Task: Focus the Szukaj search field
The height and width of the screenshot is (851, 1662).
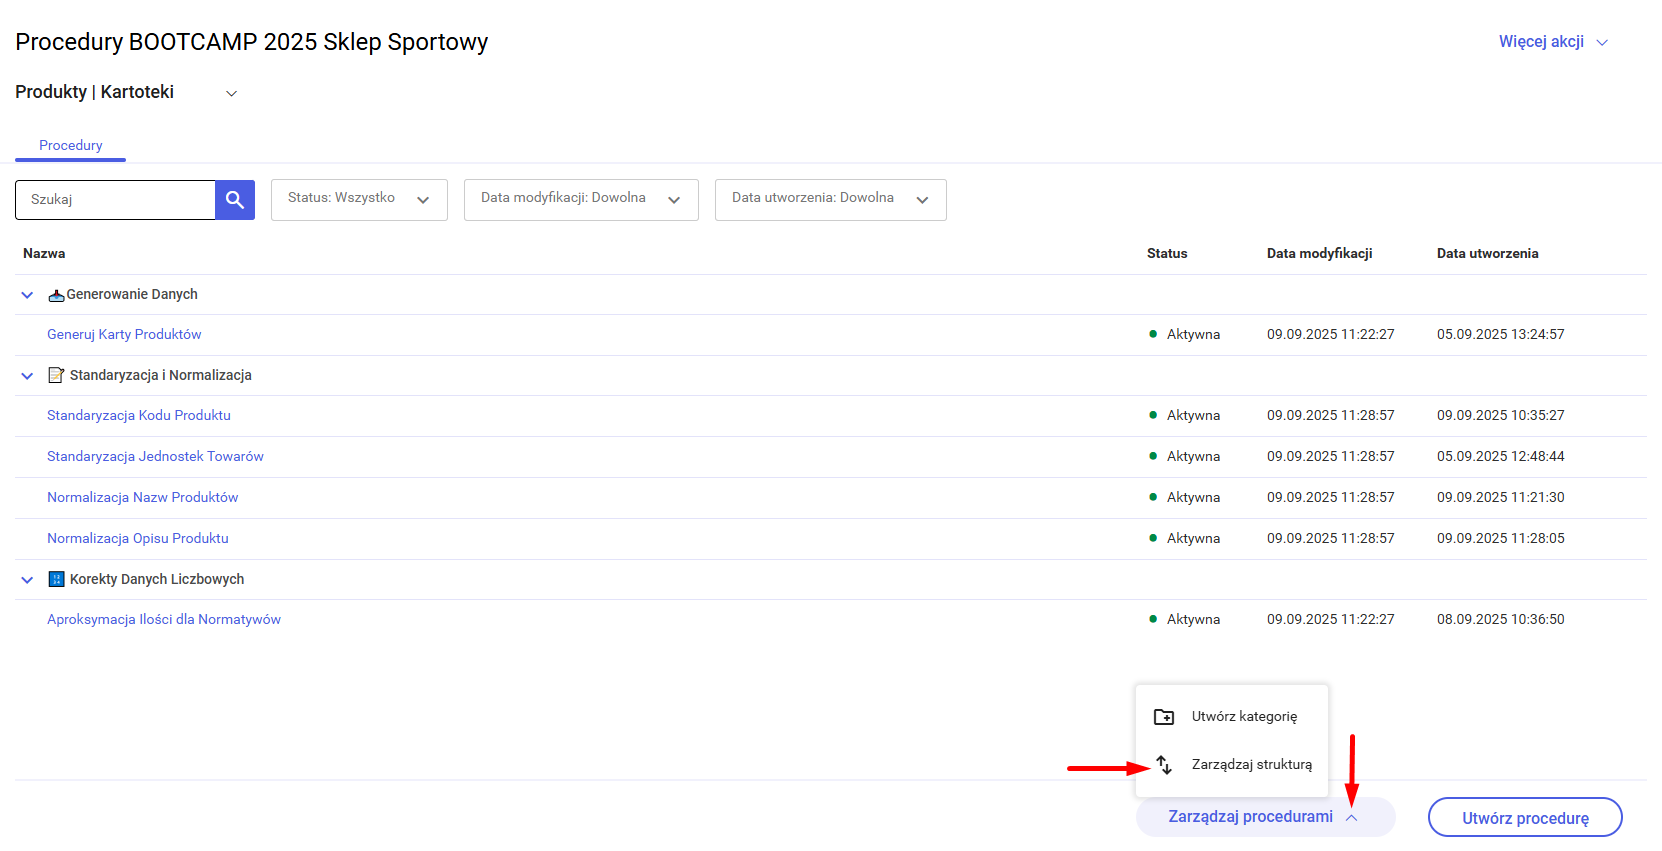Action: (116, 200)
